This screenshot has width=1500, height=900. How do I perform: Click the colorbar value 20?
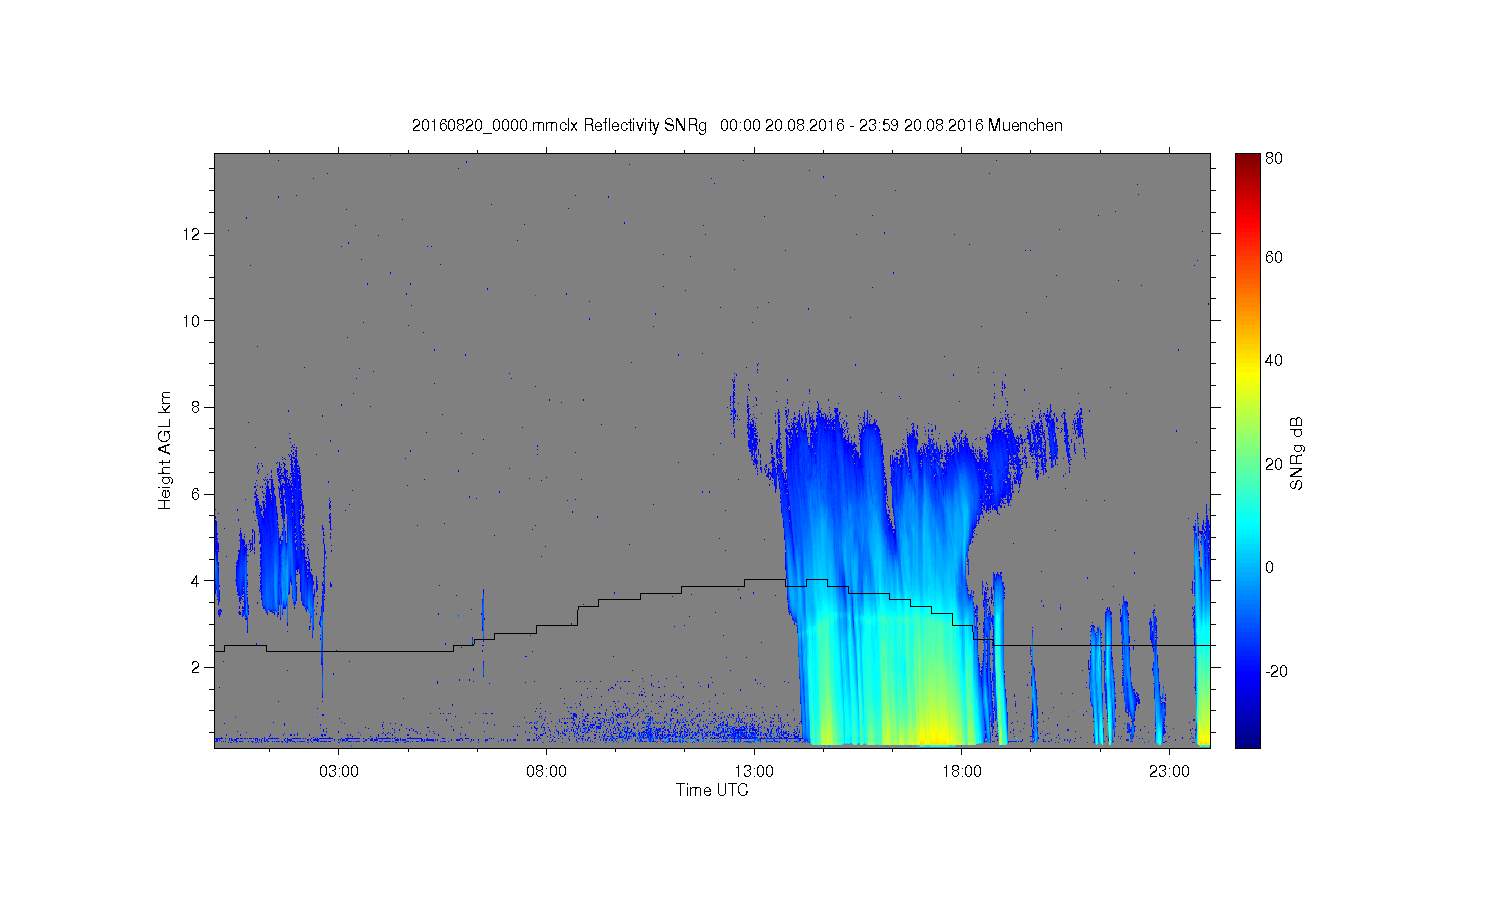(1274, 464)
